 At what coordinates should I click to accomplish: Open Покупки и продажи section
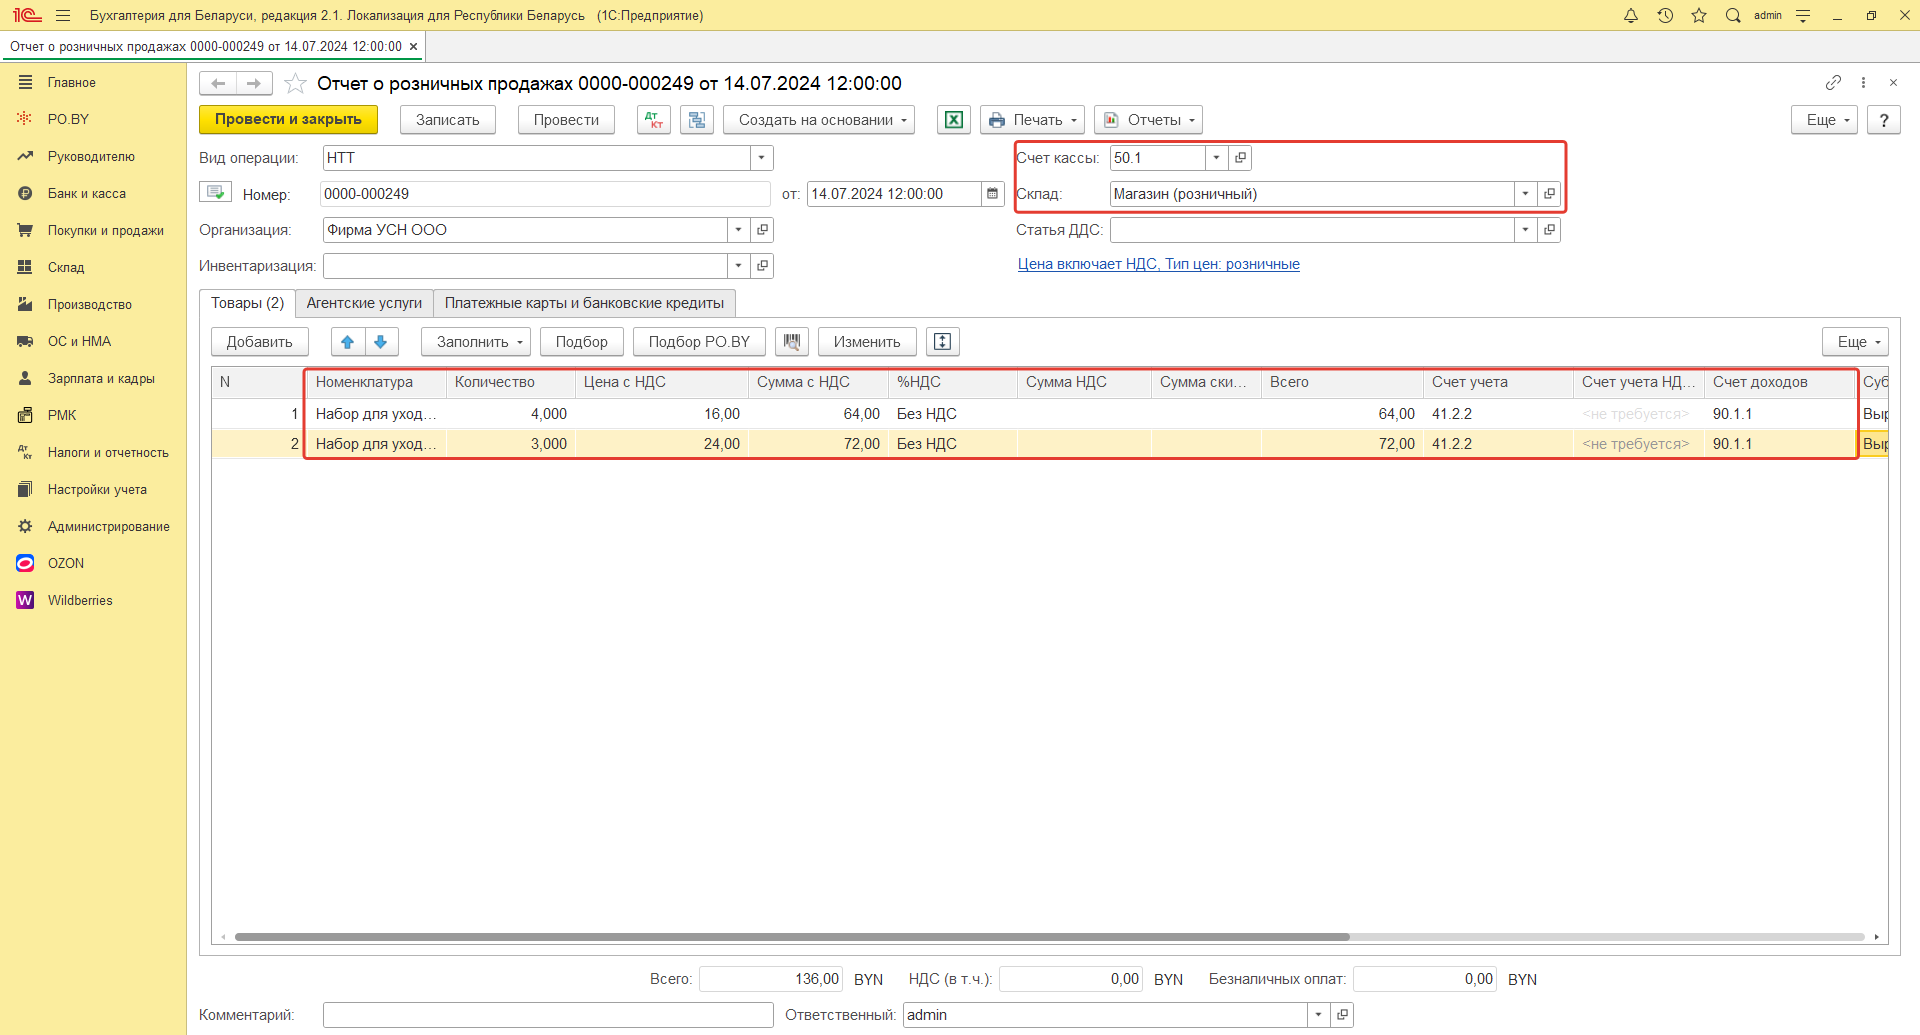pos(106,230)
